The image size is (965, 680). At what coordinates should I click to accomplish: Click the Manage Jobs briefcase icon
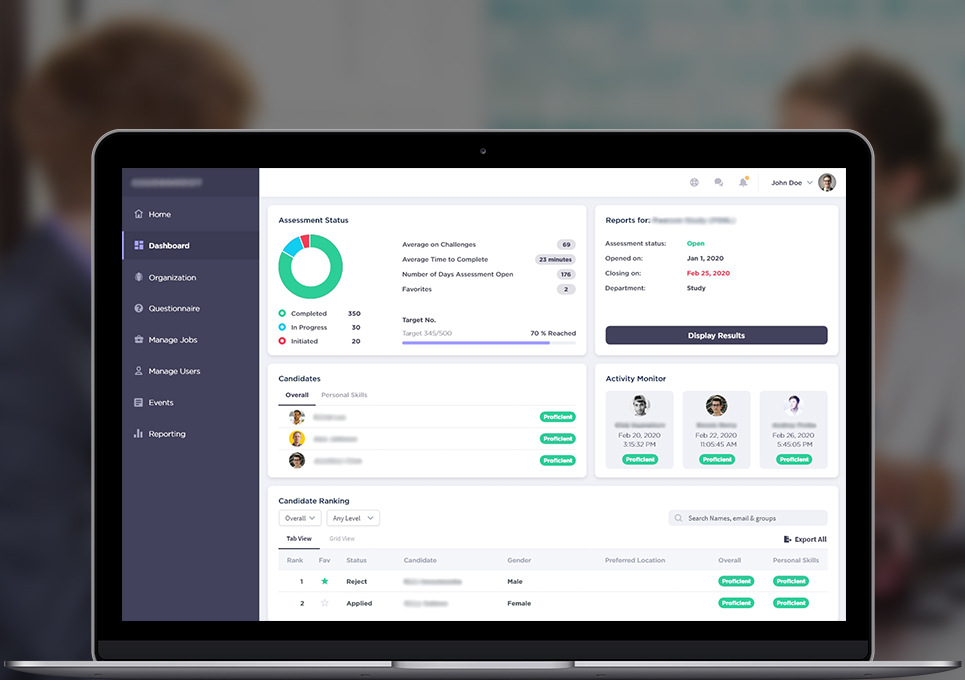click(x=139, y=340)
